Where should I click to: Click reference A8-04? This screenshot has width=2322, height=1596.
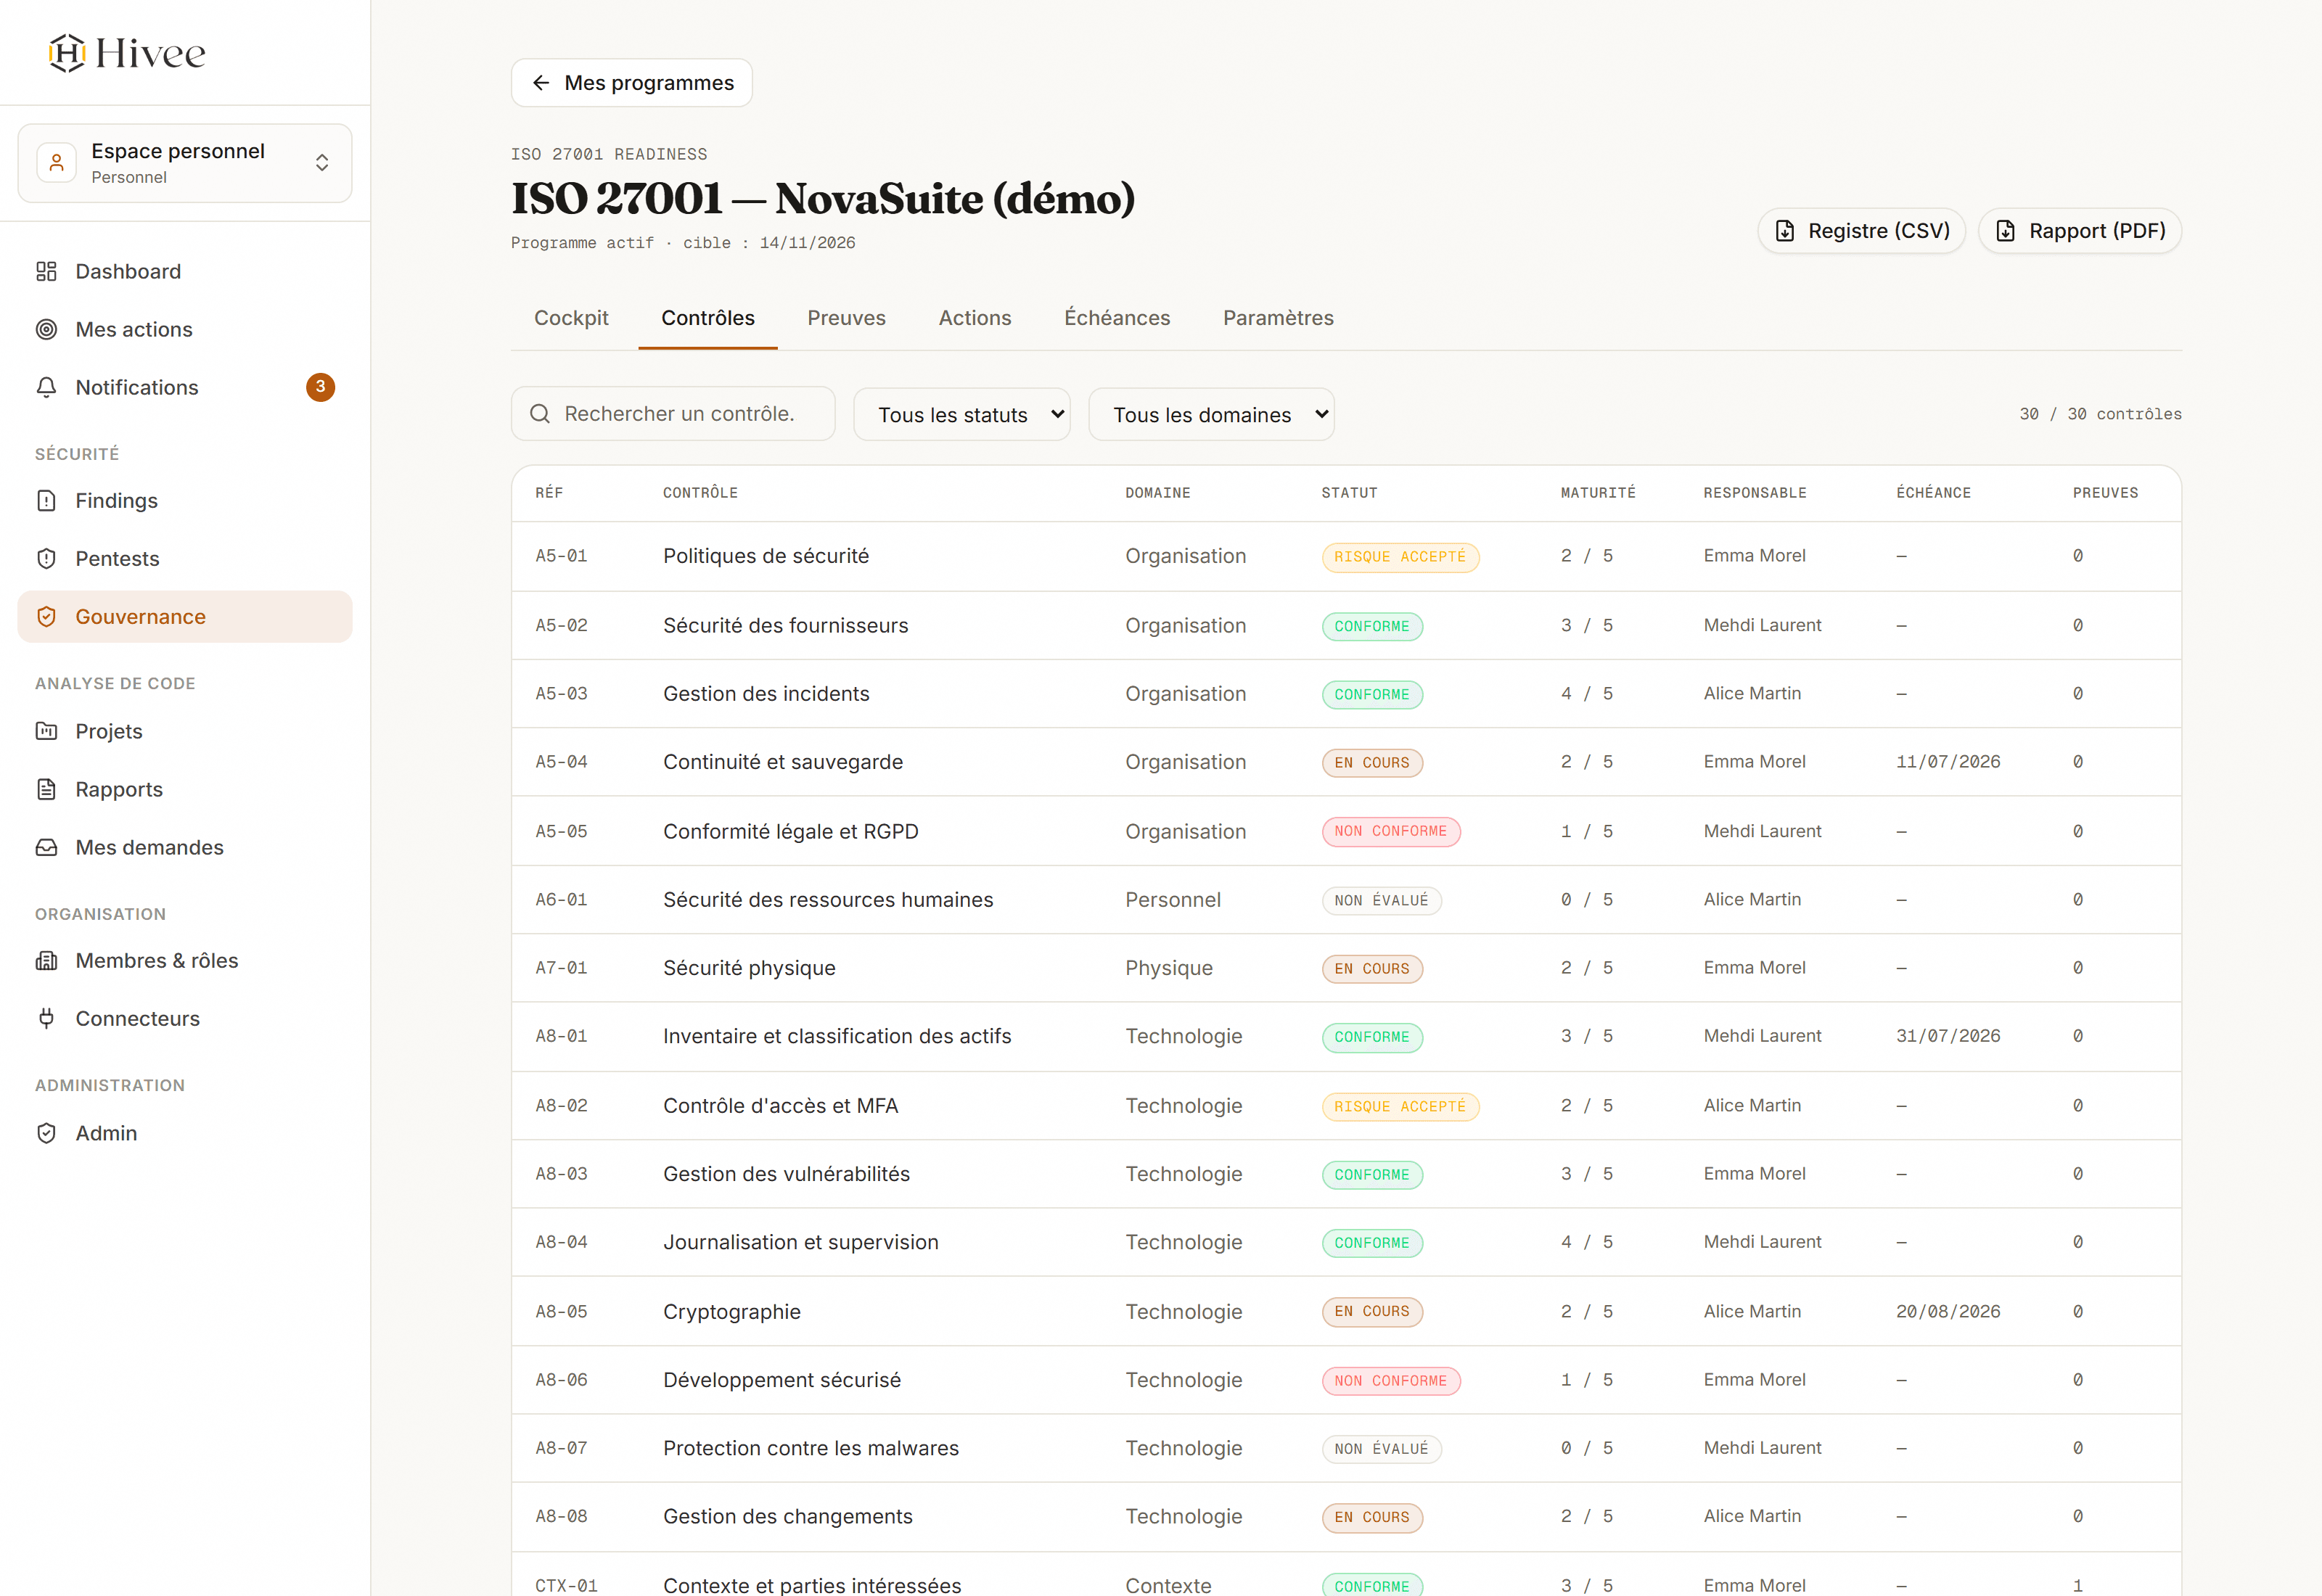(x=561, y=1242)
